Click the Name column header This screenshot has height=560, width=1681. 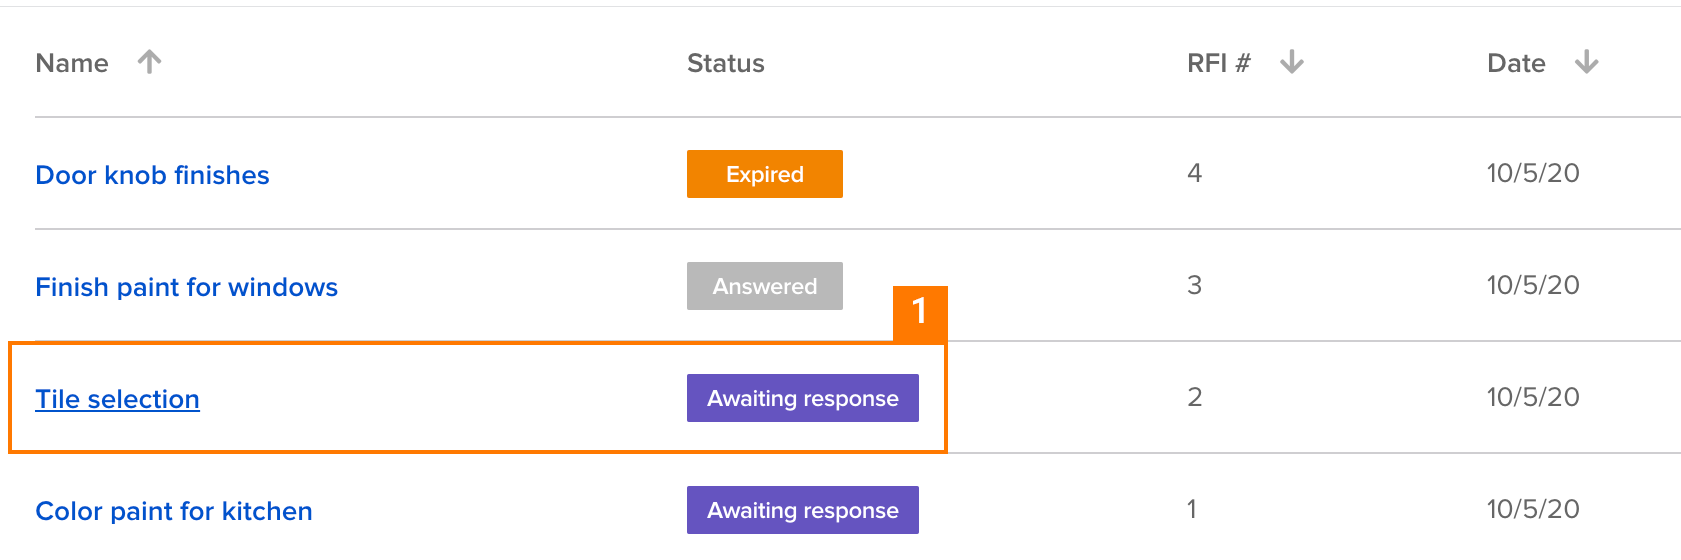tap(72, 63)
